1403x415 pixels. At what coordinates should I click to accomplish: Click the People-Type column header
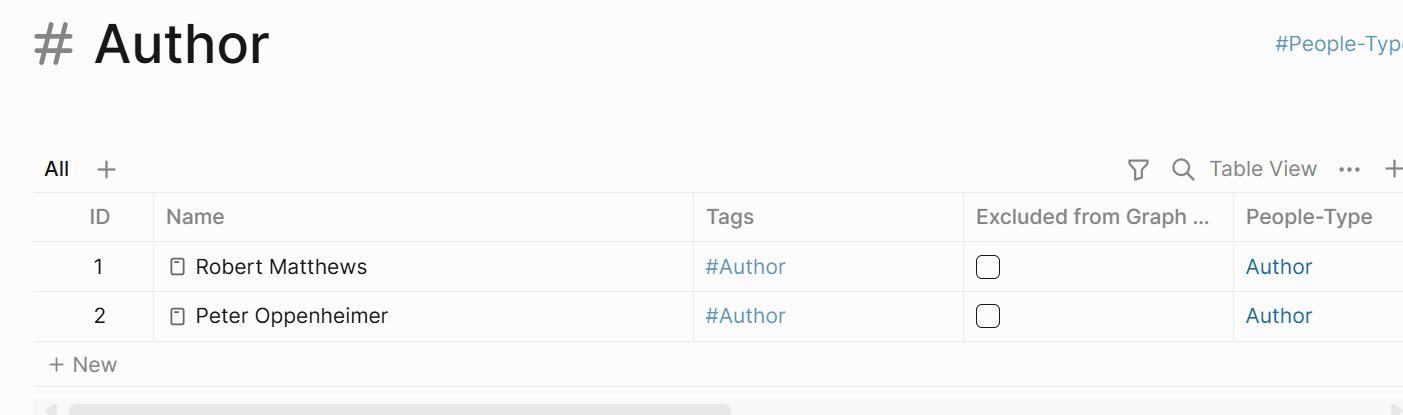[1309, 217]
